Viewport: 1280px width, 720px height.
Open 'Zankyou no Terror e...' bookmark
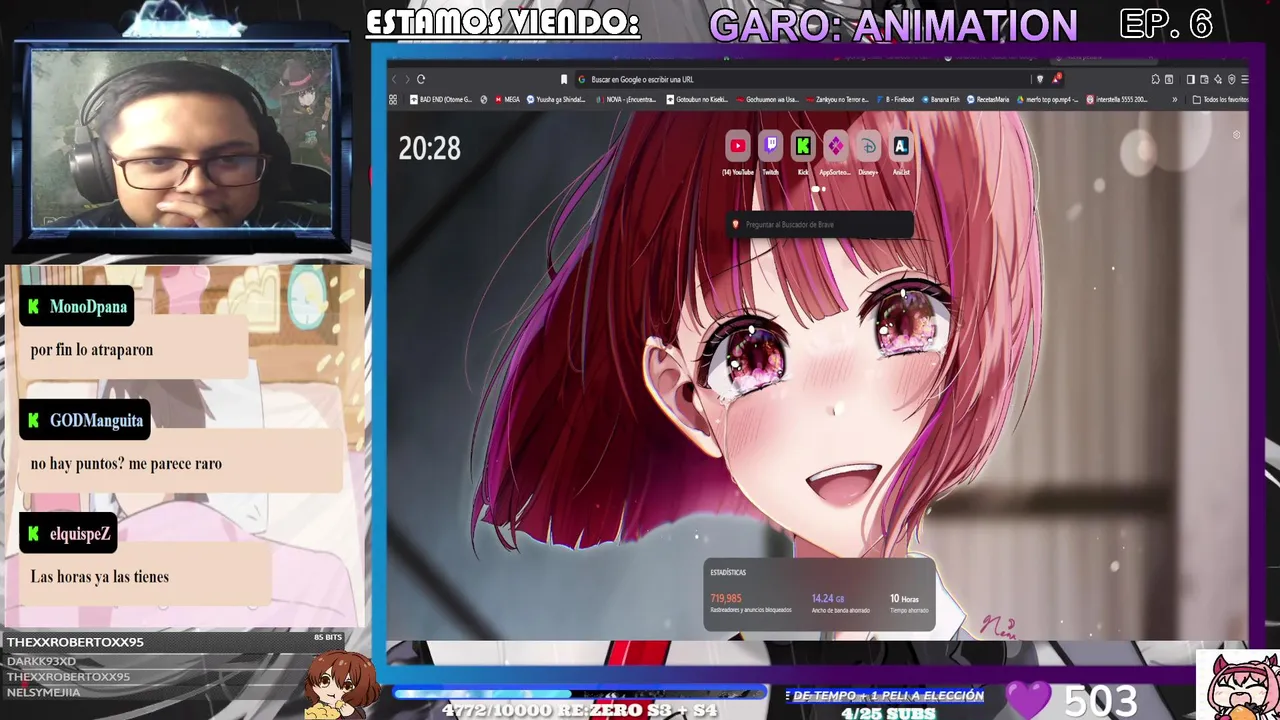(x=837, y=99)
